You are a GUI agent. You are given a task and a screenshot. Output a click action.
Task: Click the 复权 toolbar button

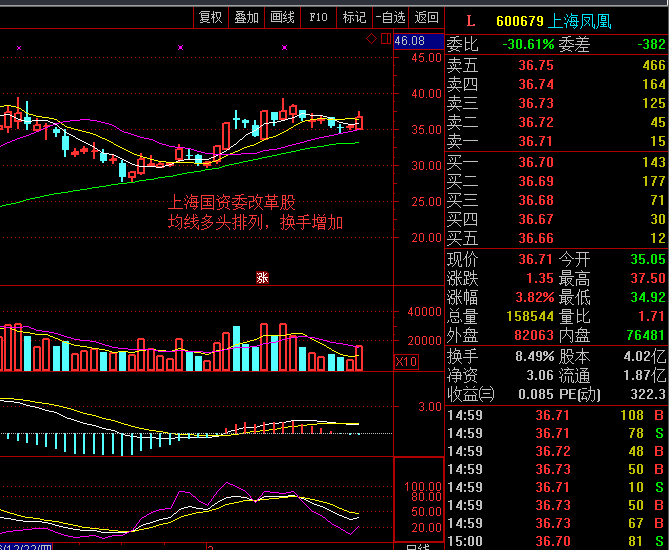pos(210,17)
